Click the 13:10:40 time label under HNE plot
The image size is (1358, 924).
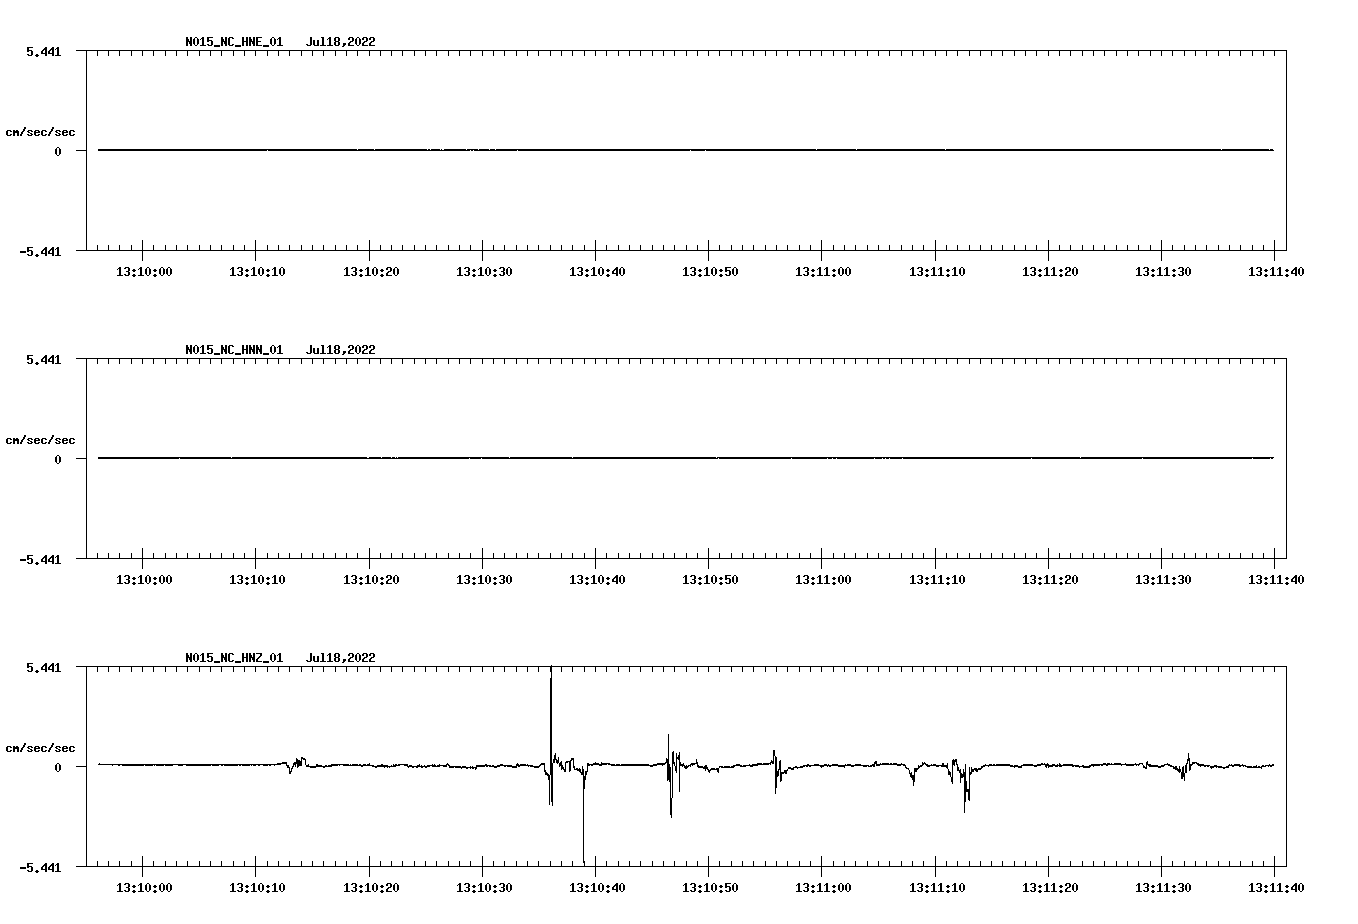[x=597, y=271]
